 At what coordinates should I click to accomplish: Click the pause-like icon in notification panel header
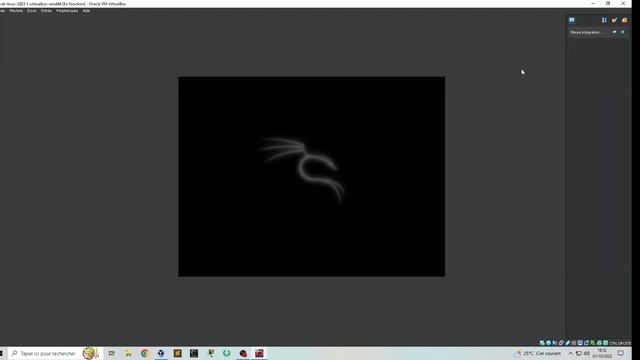click(x=604, y=20)
